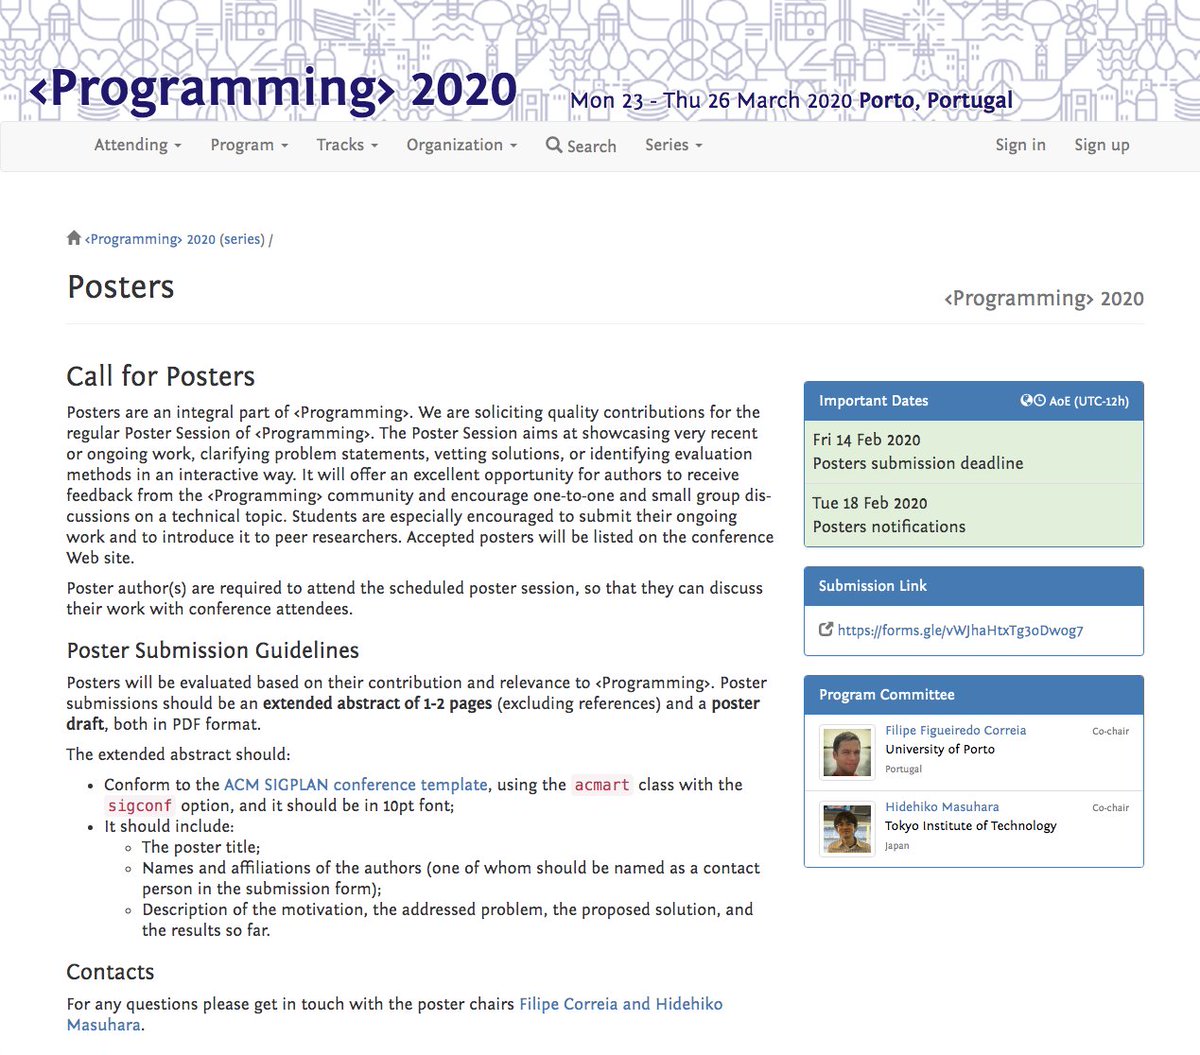This screenshot has width=1200, height=1055.
Task: Open the <Programming> 2020 site title
Action: click(x=273, y=89)
